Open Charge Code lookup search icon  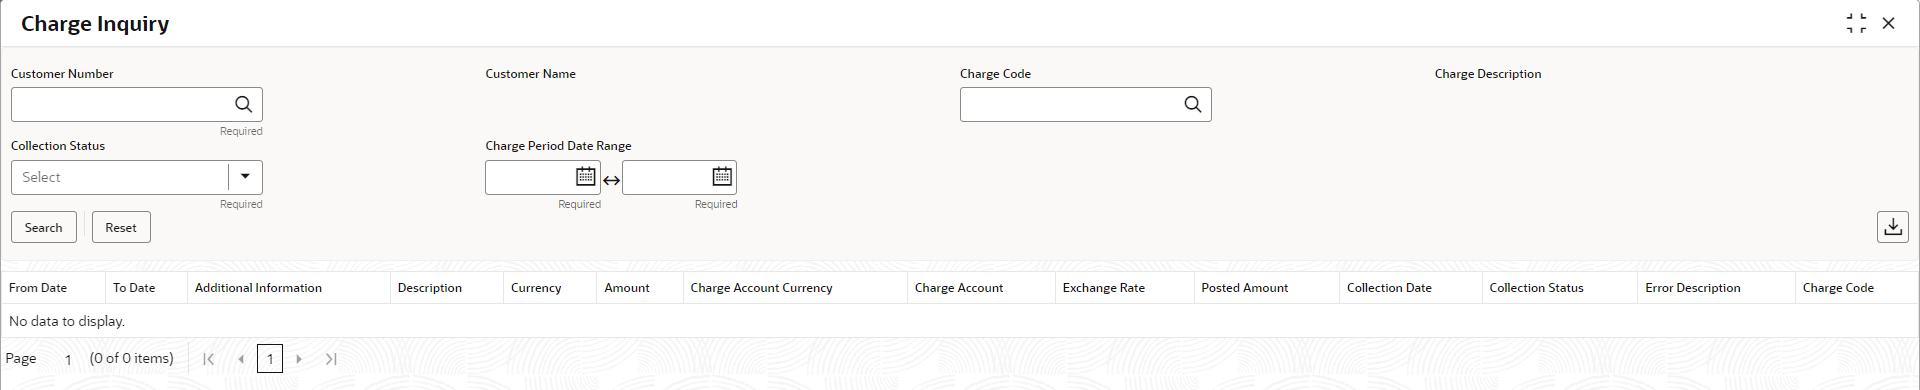click(1192, 104)
